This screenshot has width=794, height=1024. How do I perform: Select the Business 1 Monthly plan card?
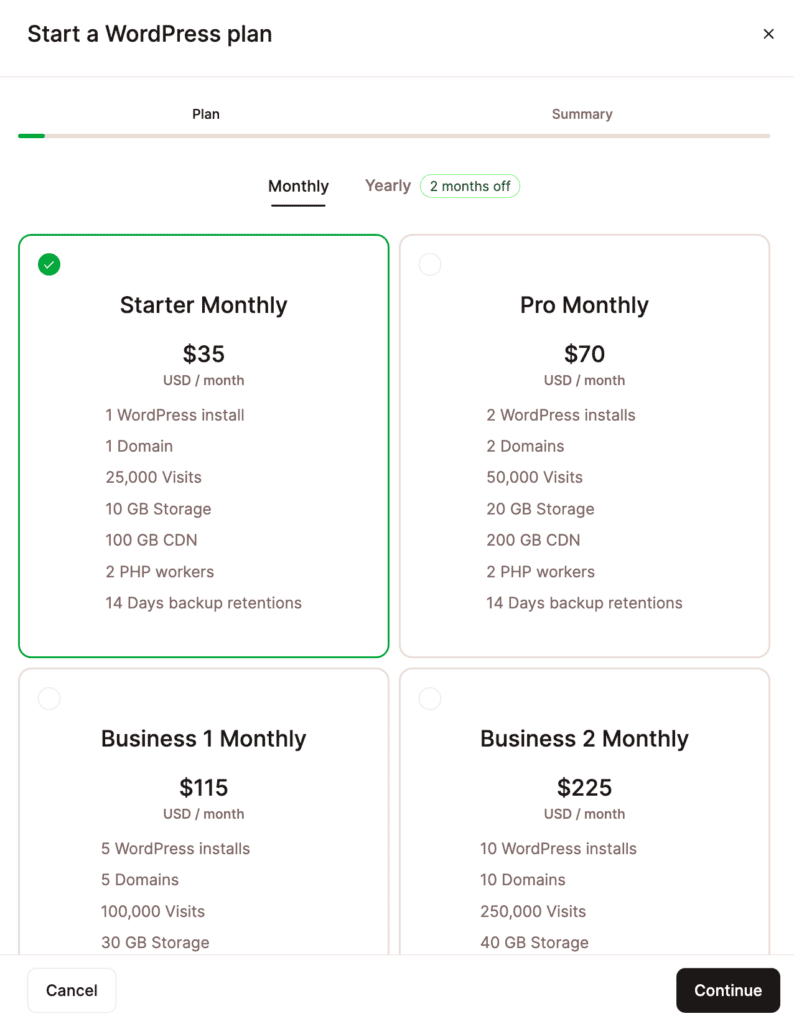203,800
